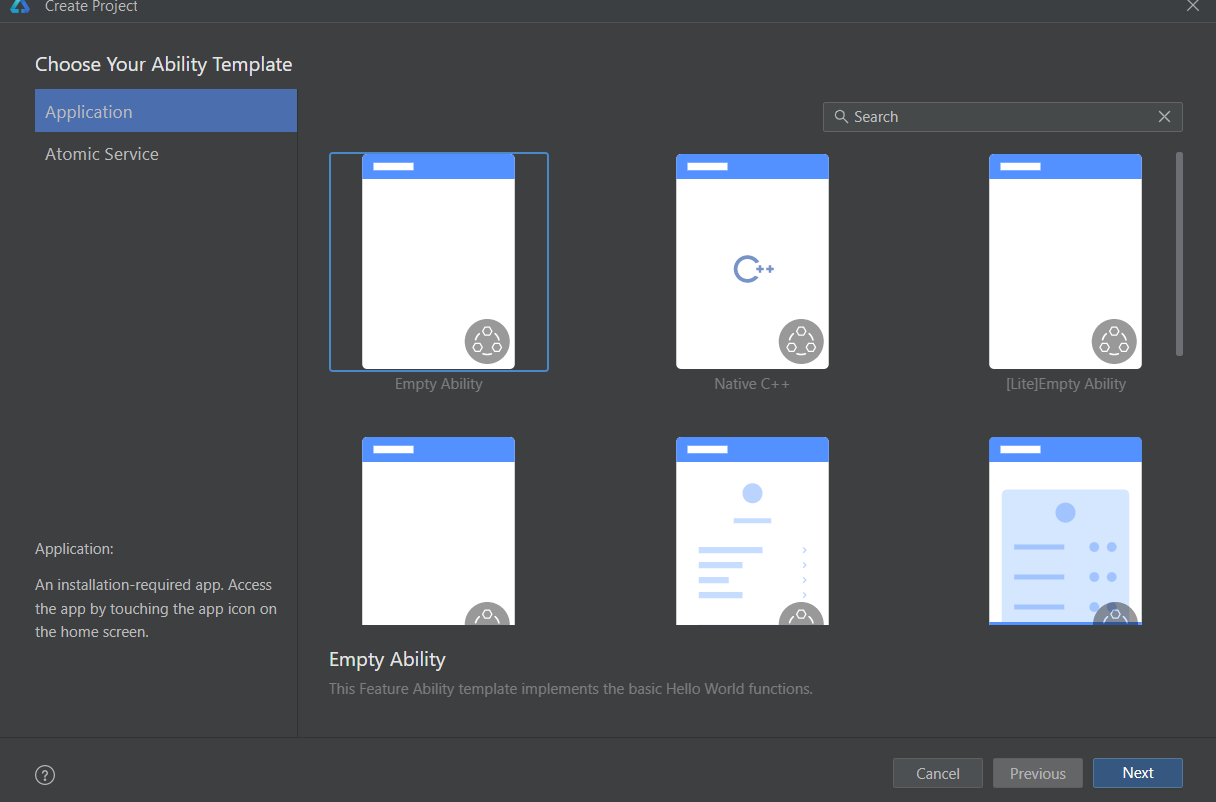Click the "Empty Ability" caption under first card
The image size is (1216, 802).
tap(438, 384)
